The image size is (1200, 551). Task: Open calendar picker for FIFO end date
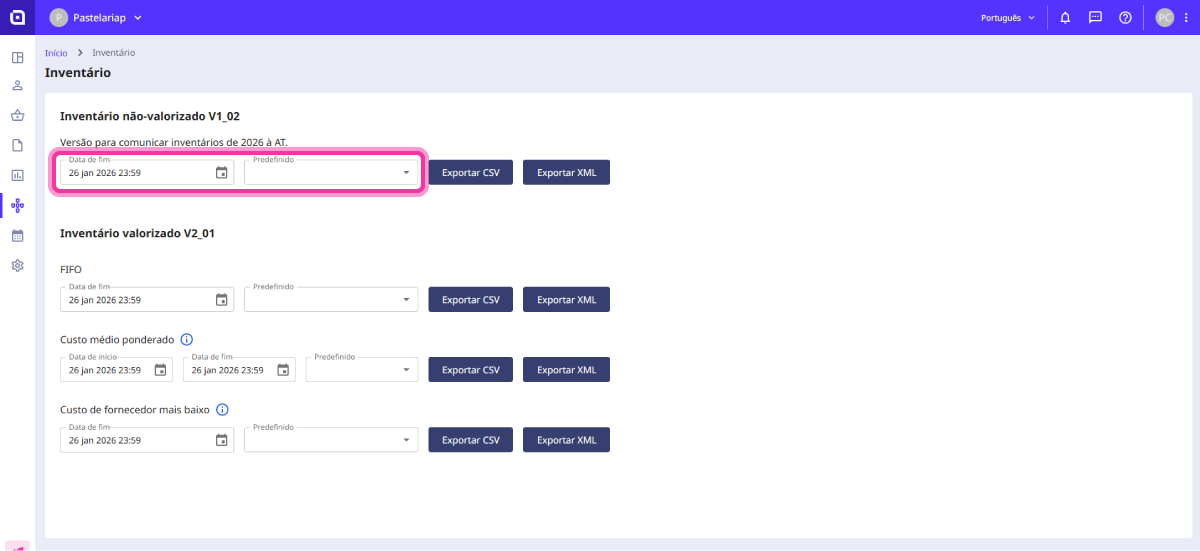click(222, 300)
